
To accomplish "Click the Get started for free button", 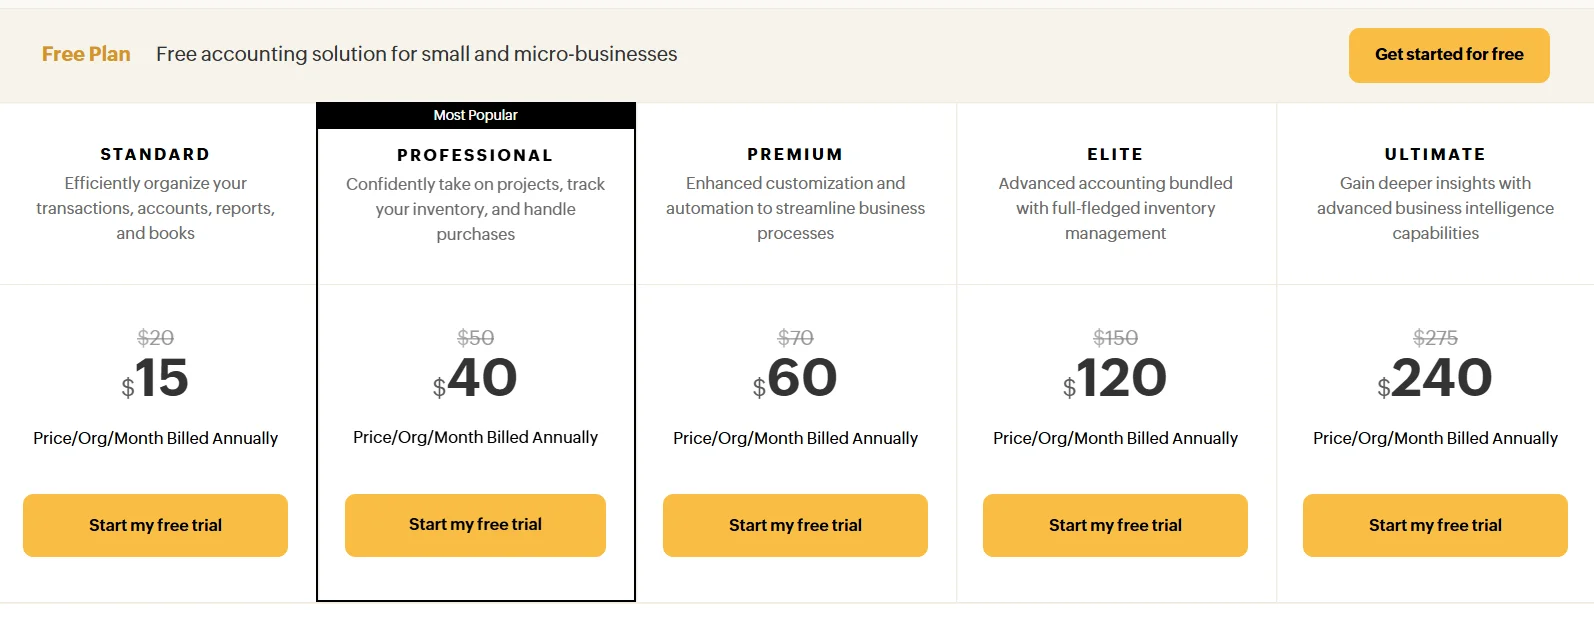I will [x=1448, y=55].
